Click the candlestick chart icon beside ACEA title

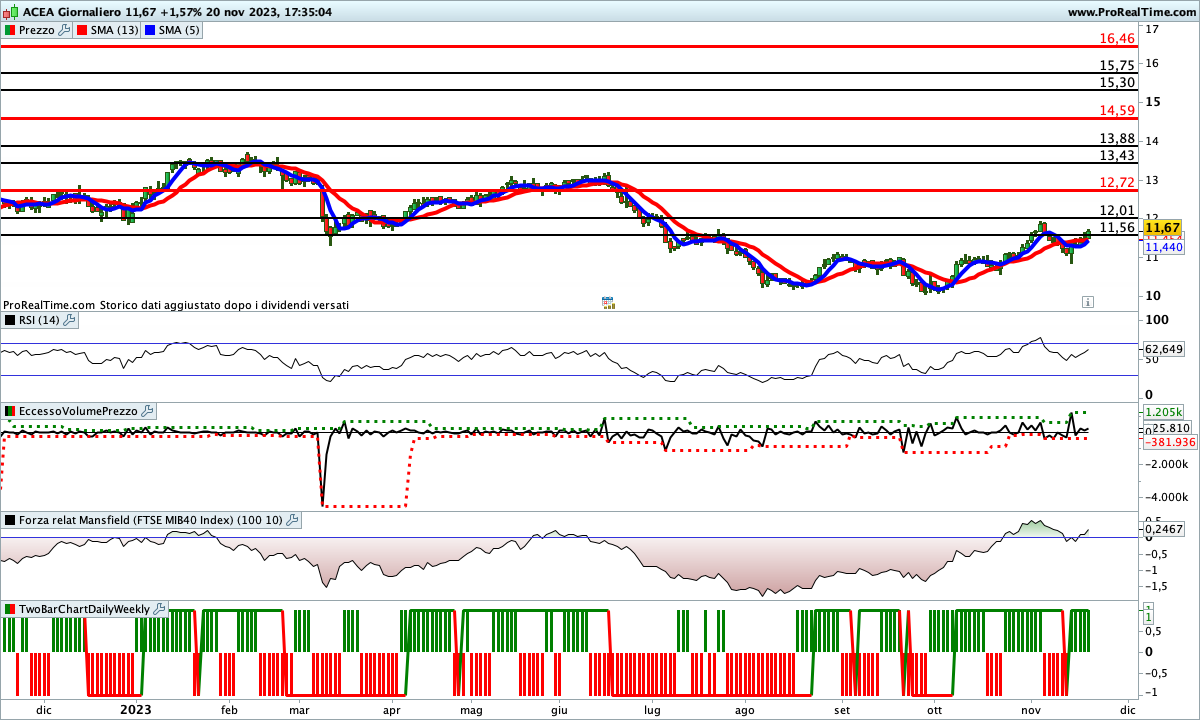10,12
